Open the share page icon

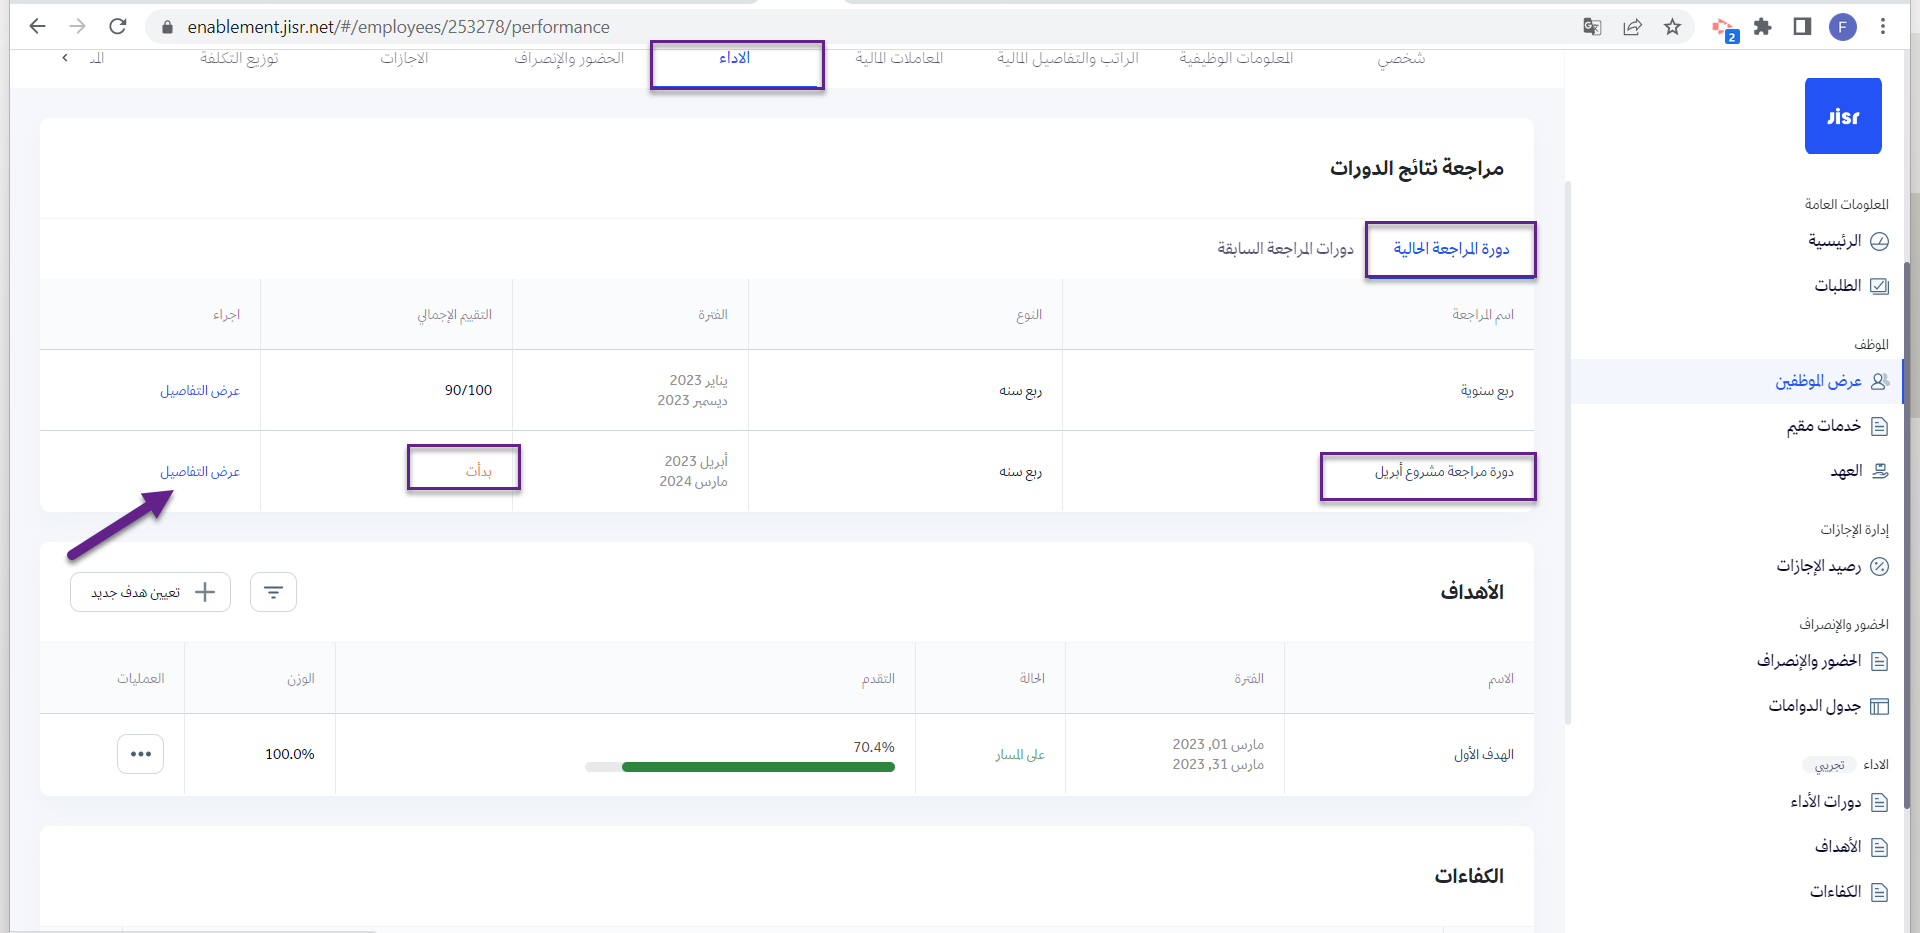pos(1632,27)
